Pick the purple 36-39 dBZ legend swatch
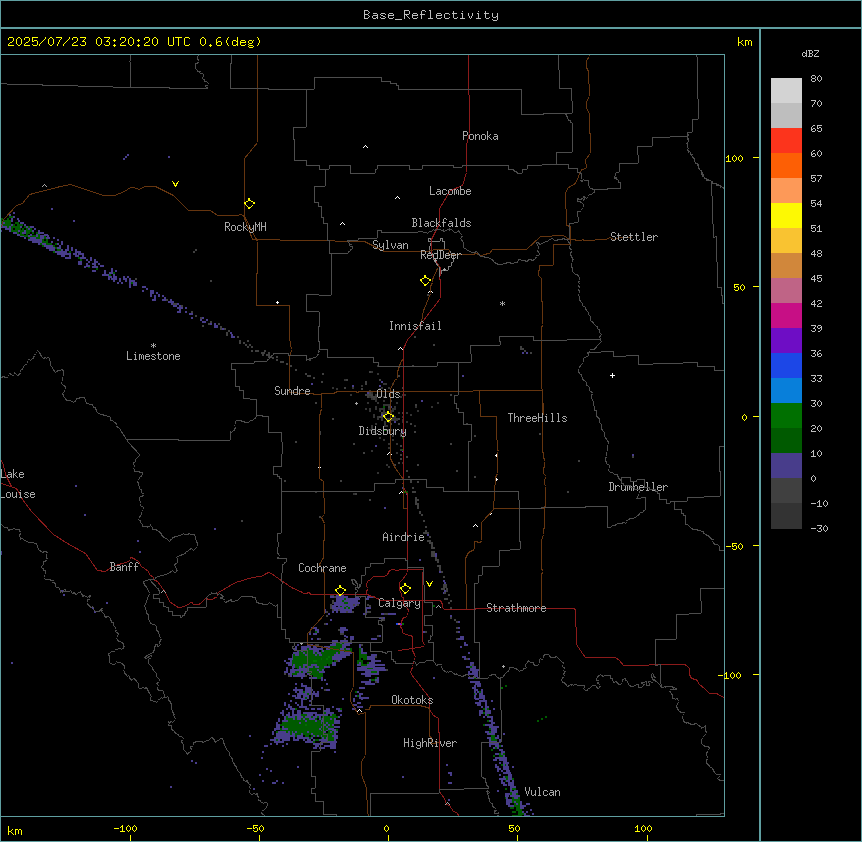Viewport: 862px width, 842px height. tap(786, 340)
